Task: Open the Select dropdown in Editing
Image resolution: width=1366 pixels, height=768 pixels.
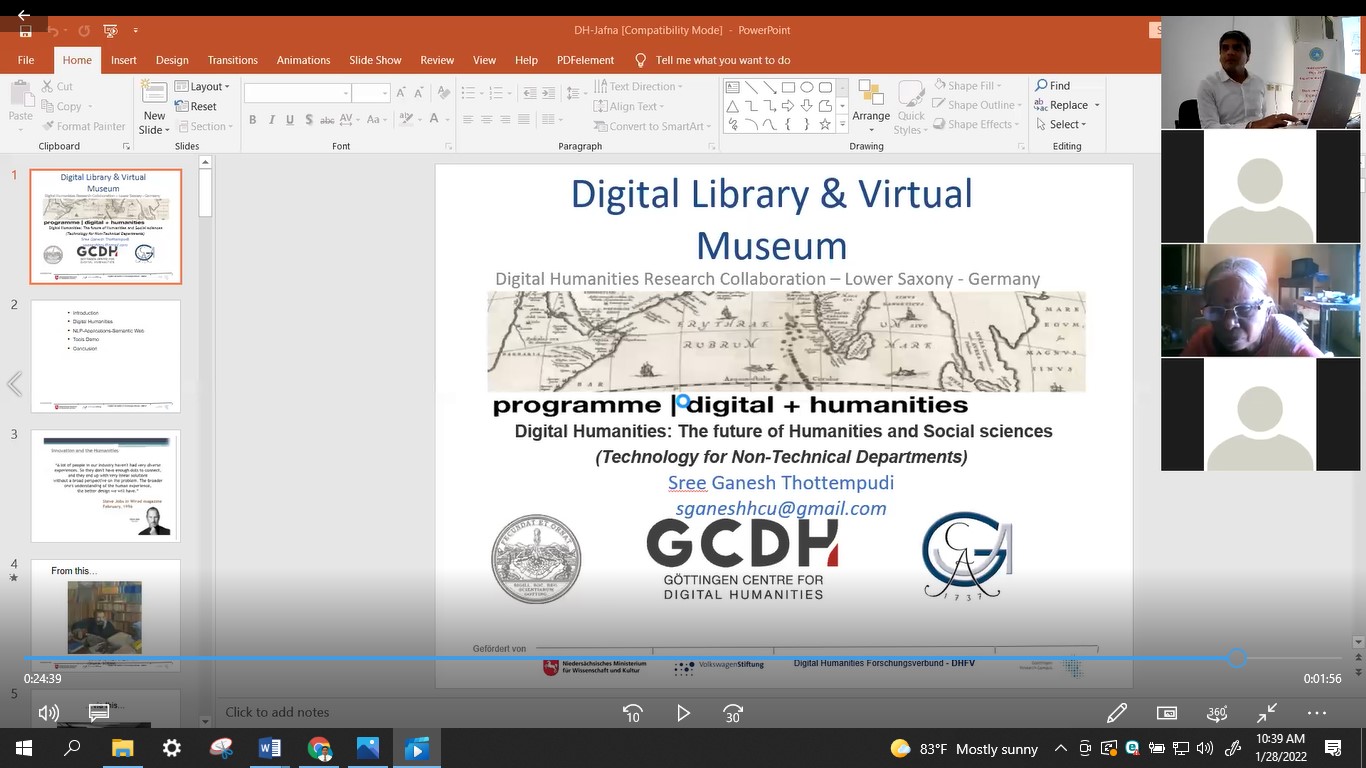Action: (1060, 124)
